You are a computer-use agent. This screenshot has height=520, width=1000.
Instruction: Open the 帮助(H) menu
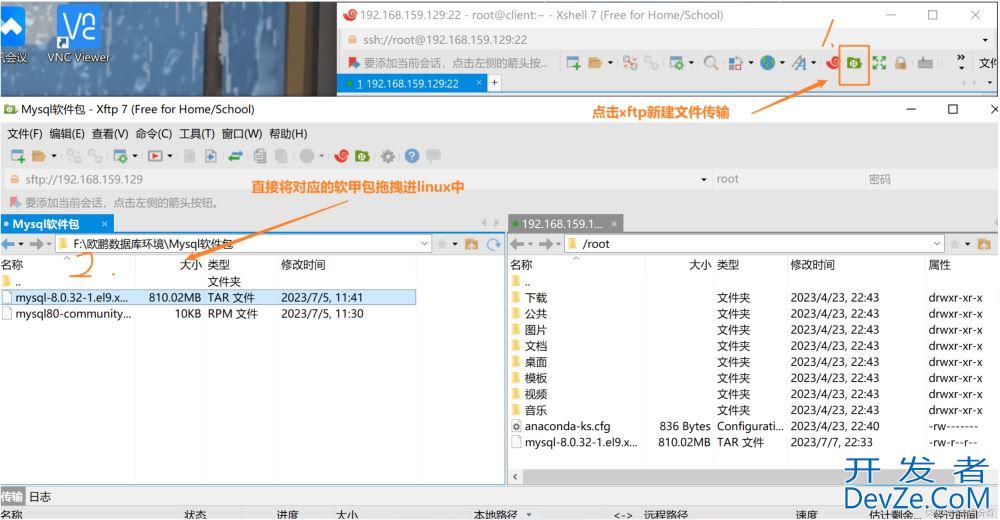(x=288, y=134)
